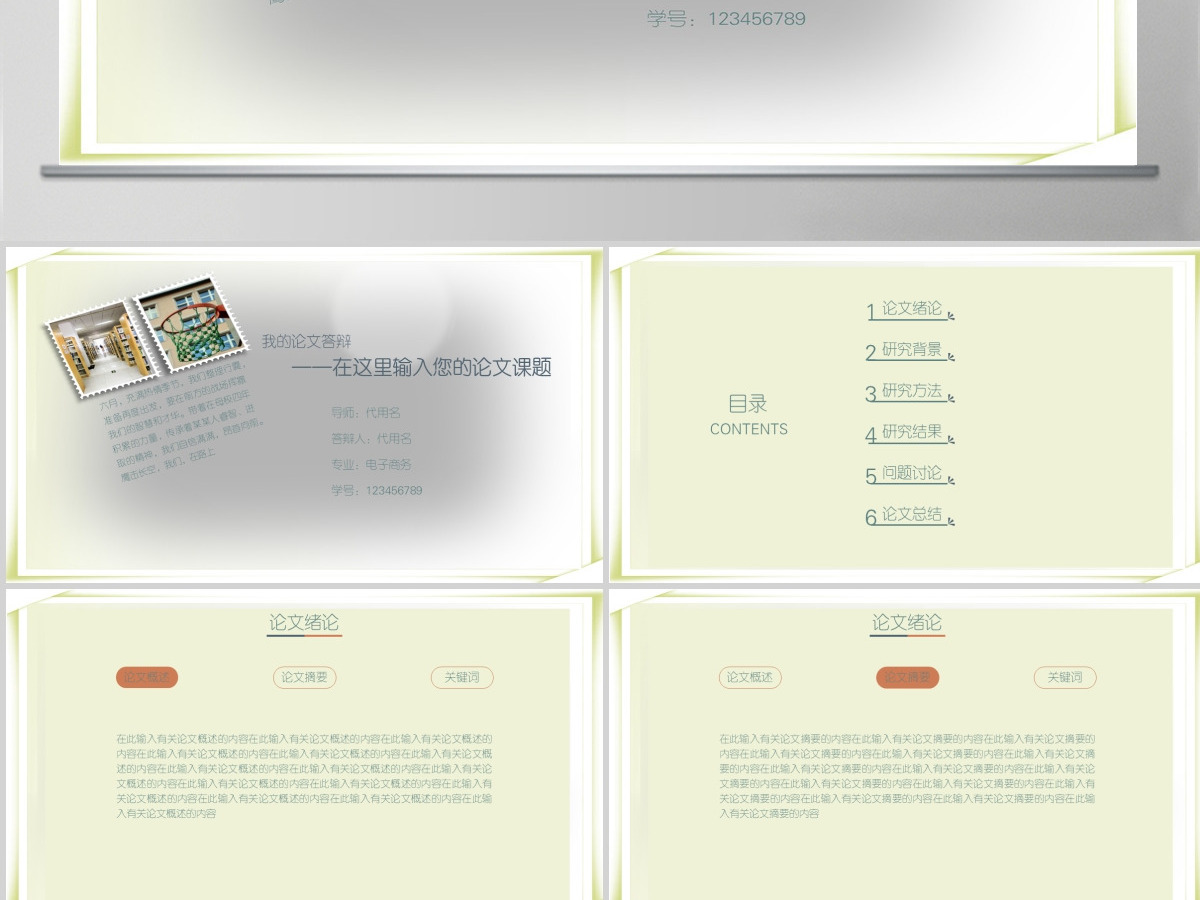This screenshot has height=900, width=1200.
Task: Select outlined 论文概述 pill on the abstract slide
Action: [750, 677]
